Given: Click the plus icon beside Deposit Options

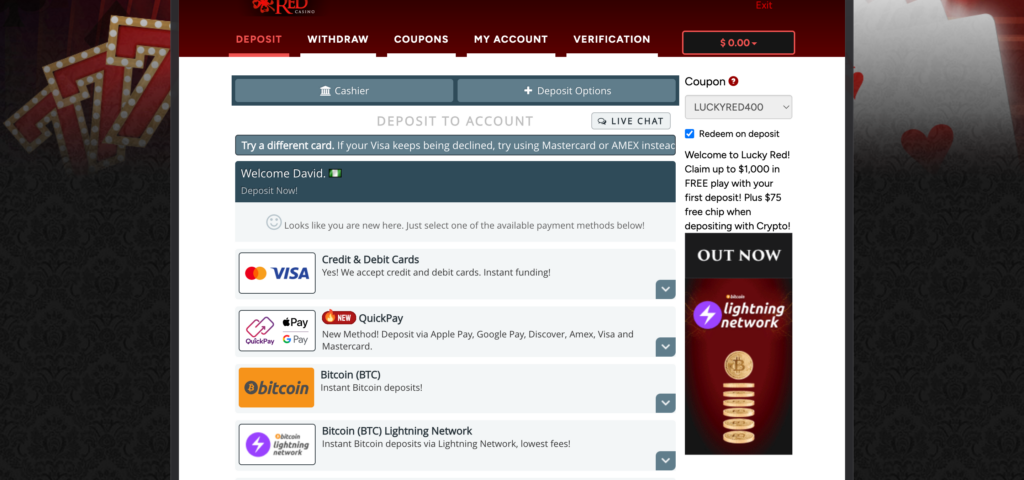Looking at the screenshot, I should click(528, 91).
